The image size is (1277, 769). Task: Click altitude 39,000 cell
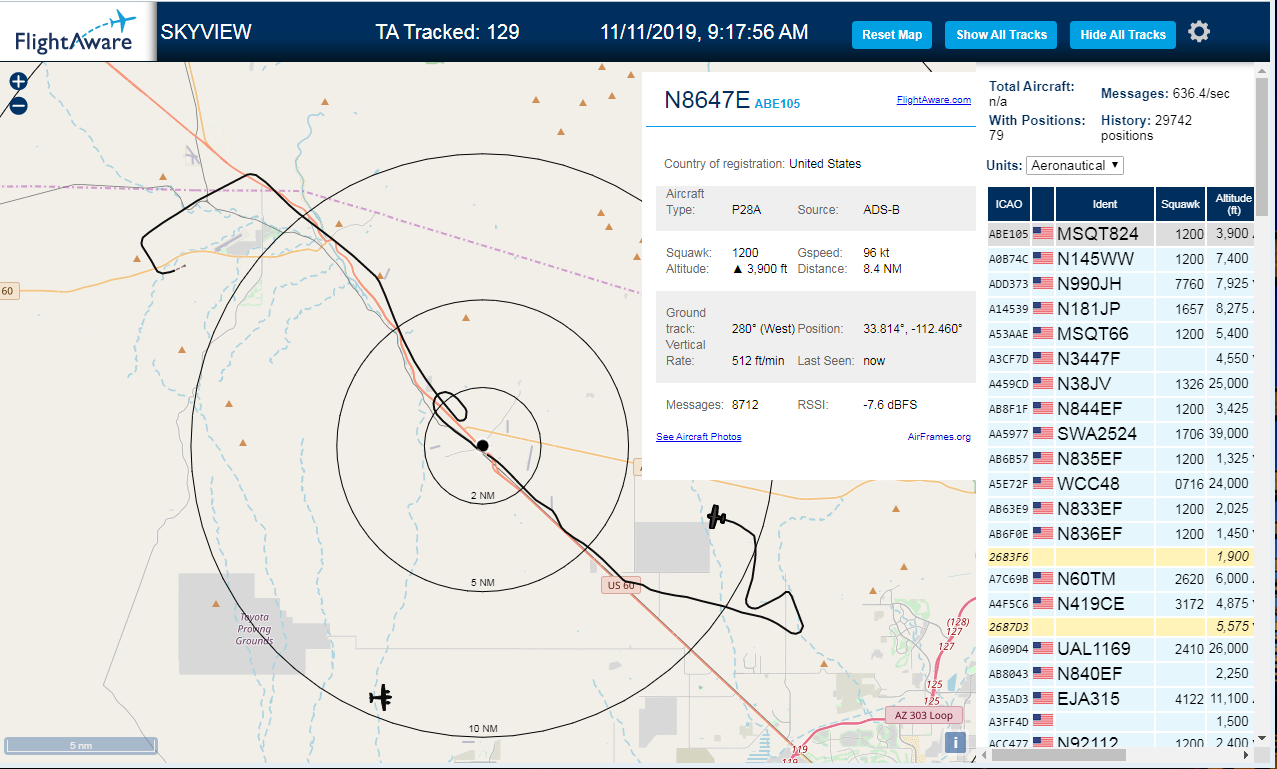pyautogui.click(x=1228, y=434)
